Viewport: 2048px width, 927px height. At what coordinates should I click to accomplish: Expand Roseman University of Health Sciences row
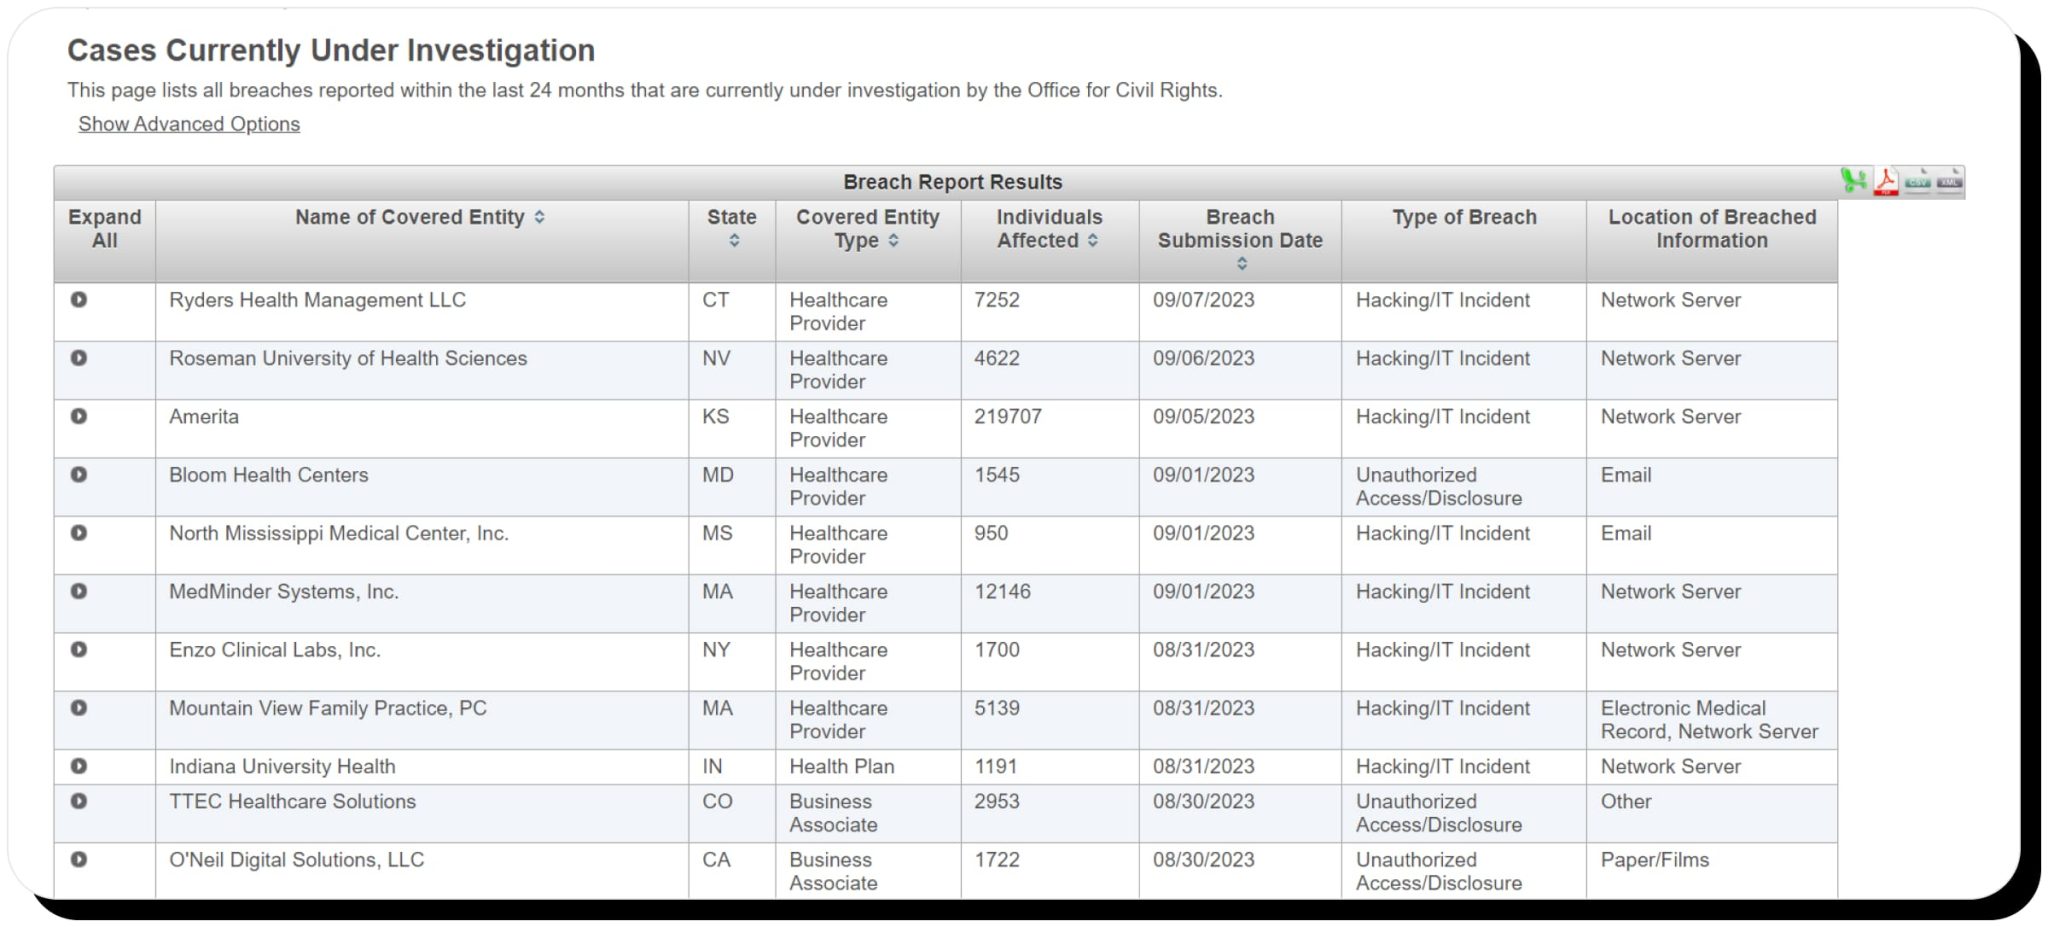pyautogui.click(x=79, y=358)
